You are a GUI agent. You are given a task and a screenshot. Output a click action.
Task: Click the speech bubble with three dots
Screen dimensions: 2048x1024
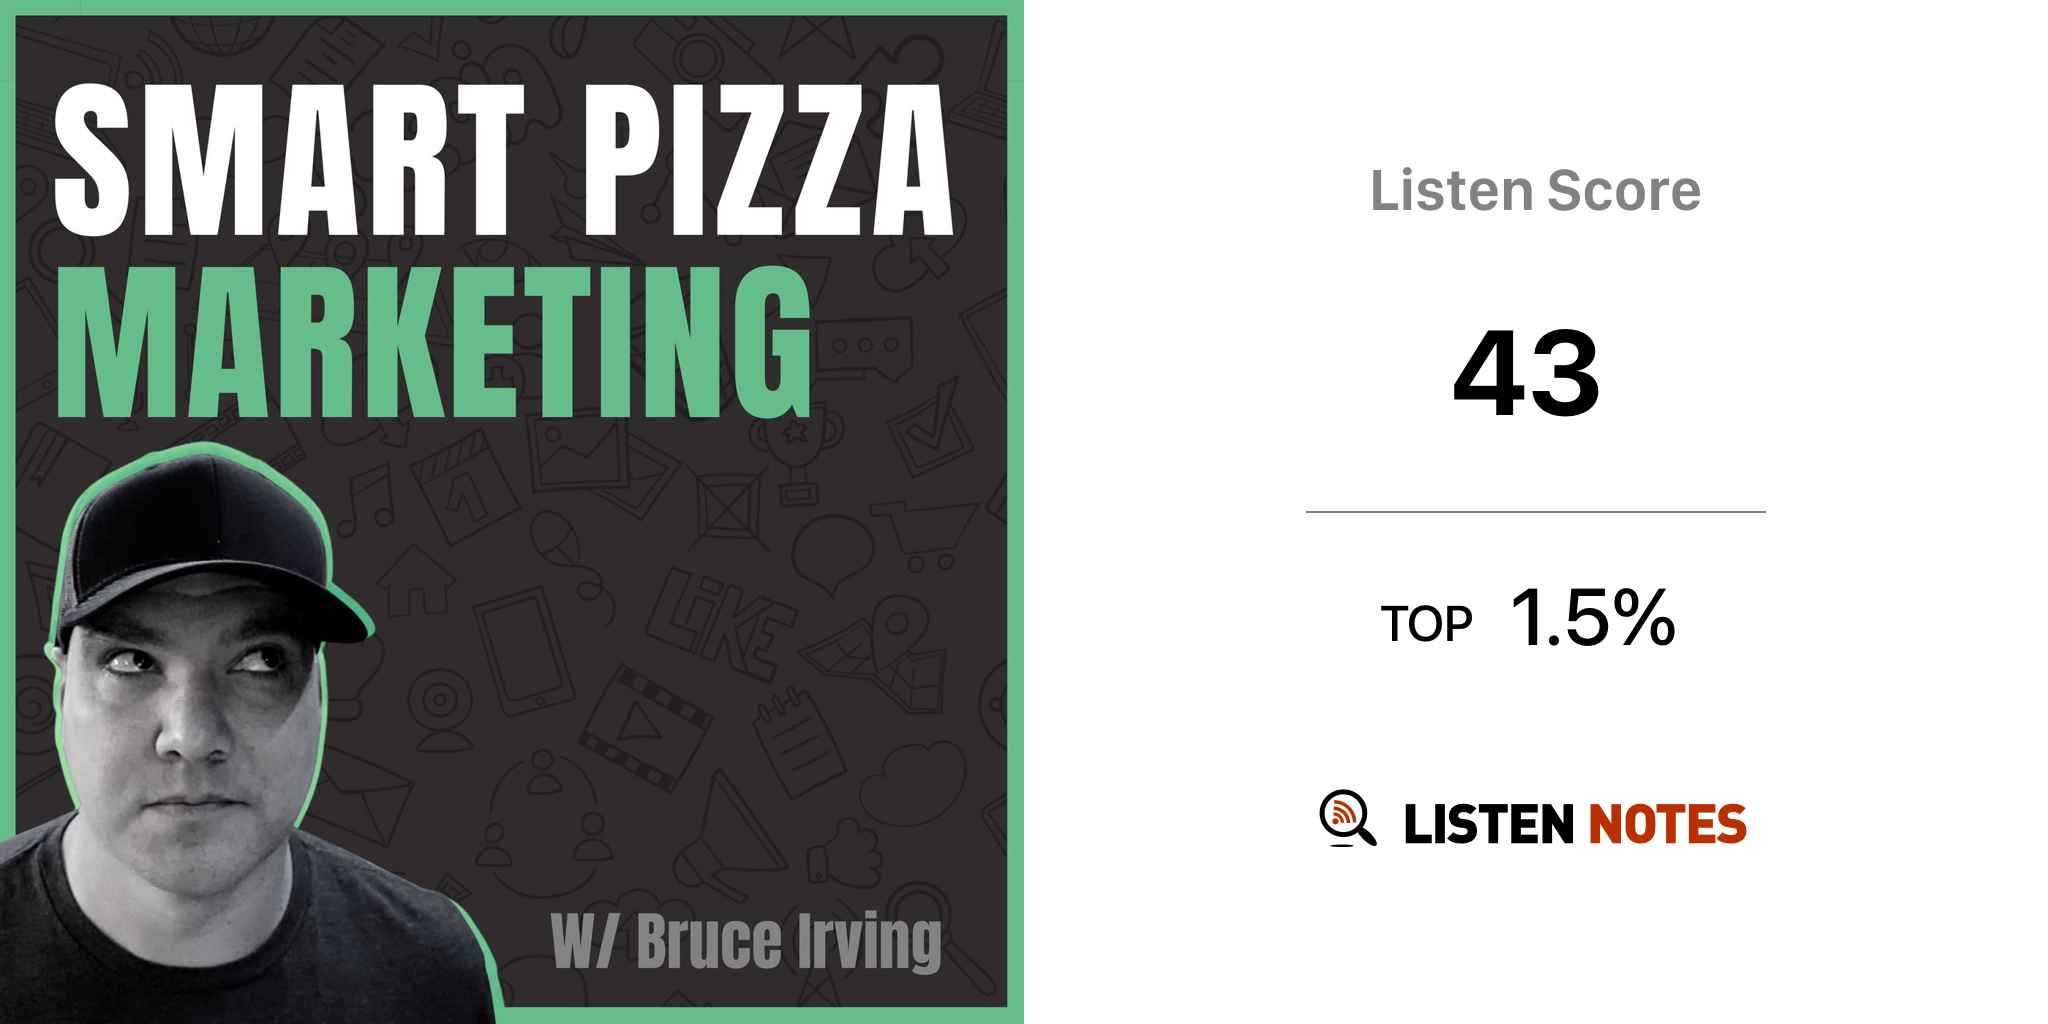click(866, 346)
